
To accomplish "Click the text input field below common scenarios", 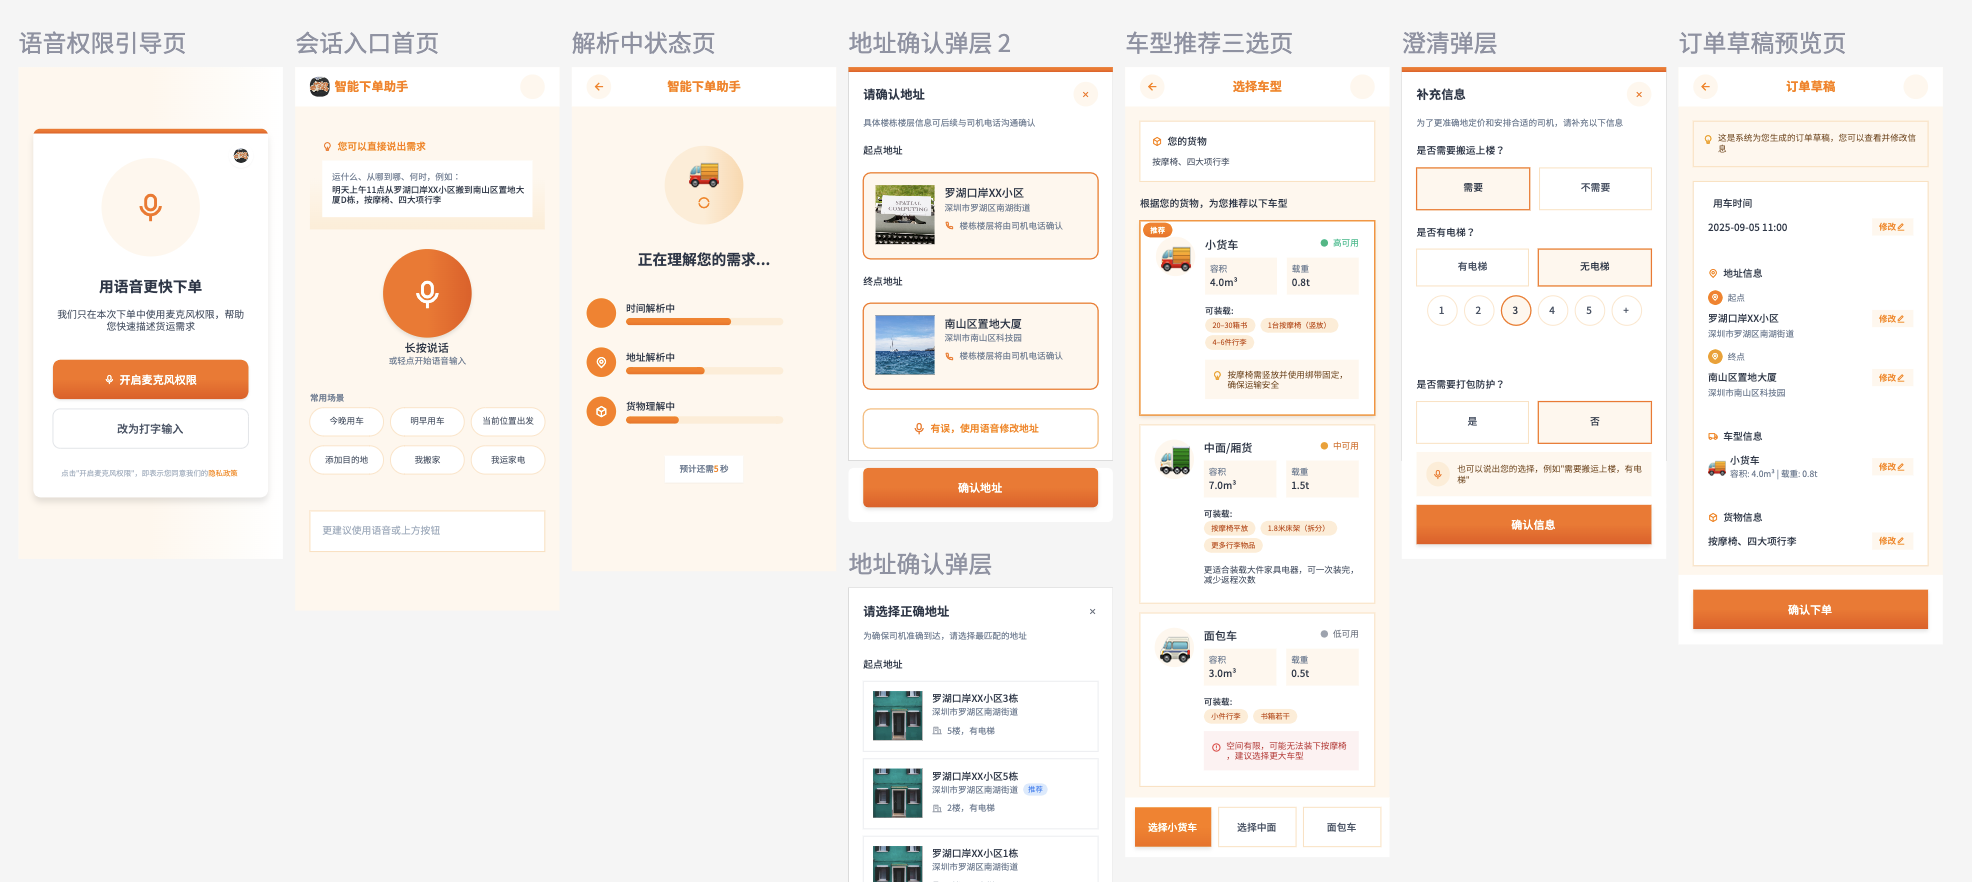I will (x=427, y=531).
